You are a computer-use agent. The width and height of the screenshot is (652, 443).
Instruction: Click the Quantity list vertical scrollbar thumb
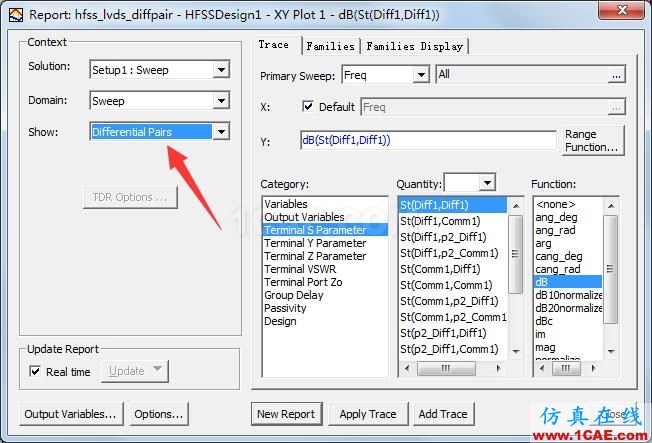[516, 254]
